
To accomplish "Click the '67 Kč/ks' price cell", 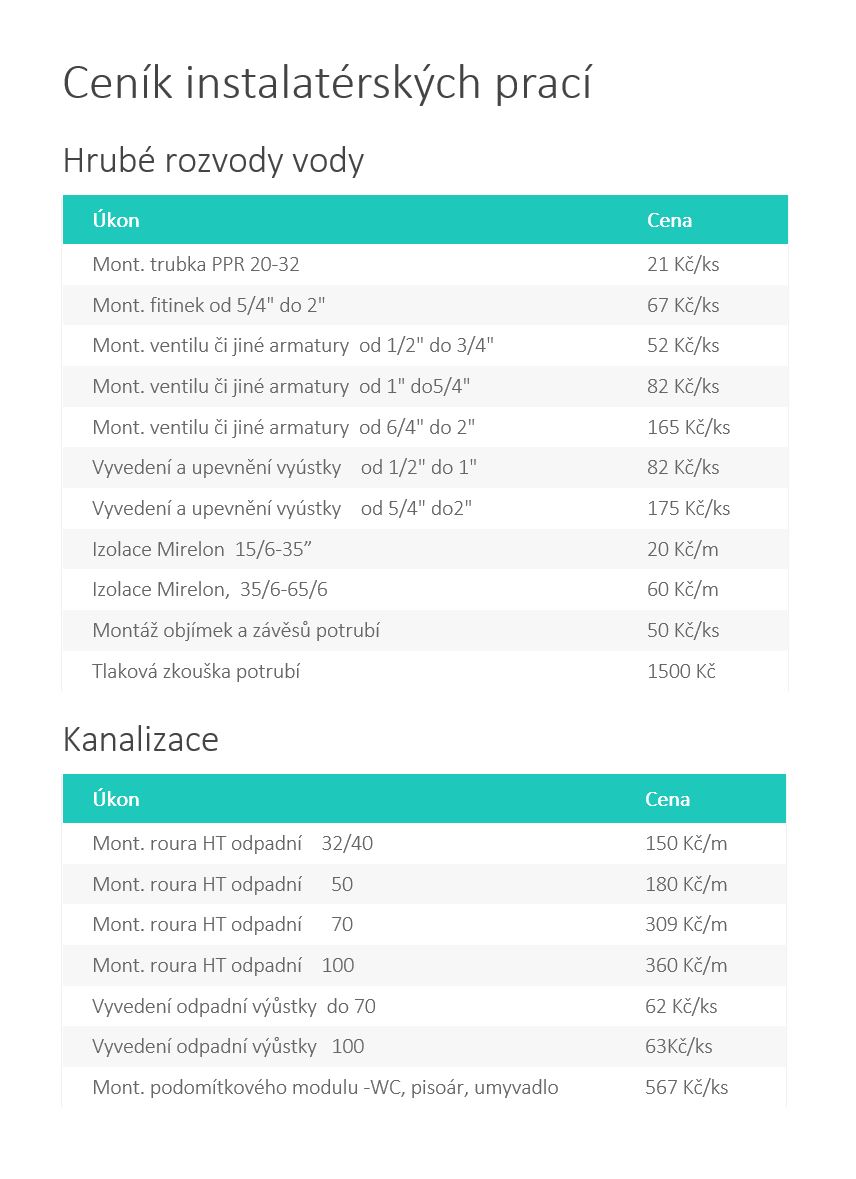I will tap(683, 305).
